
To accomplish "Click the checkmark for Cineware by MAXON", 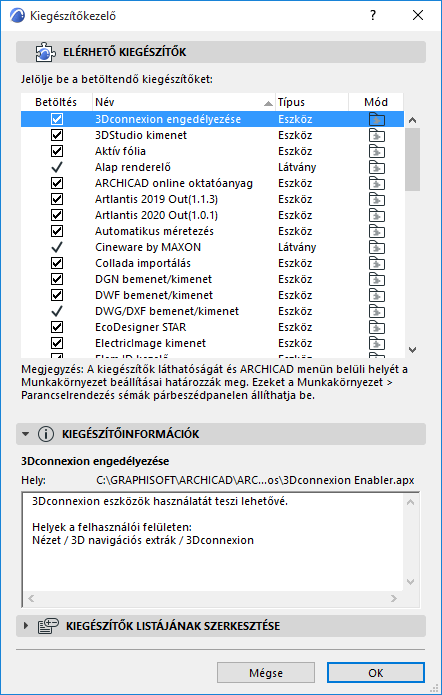I will pos(57,247).
